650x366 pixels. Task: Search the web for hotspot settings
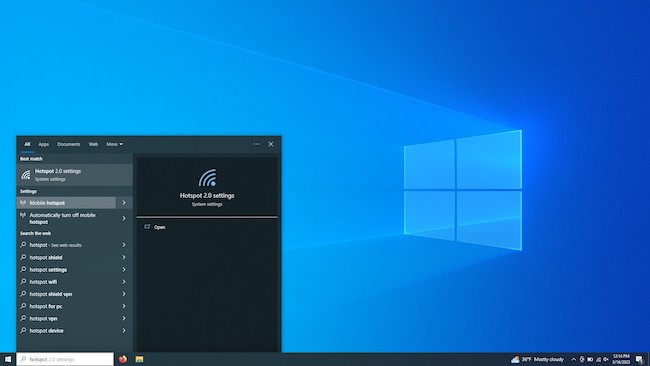[x=66, y=269]
